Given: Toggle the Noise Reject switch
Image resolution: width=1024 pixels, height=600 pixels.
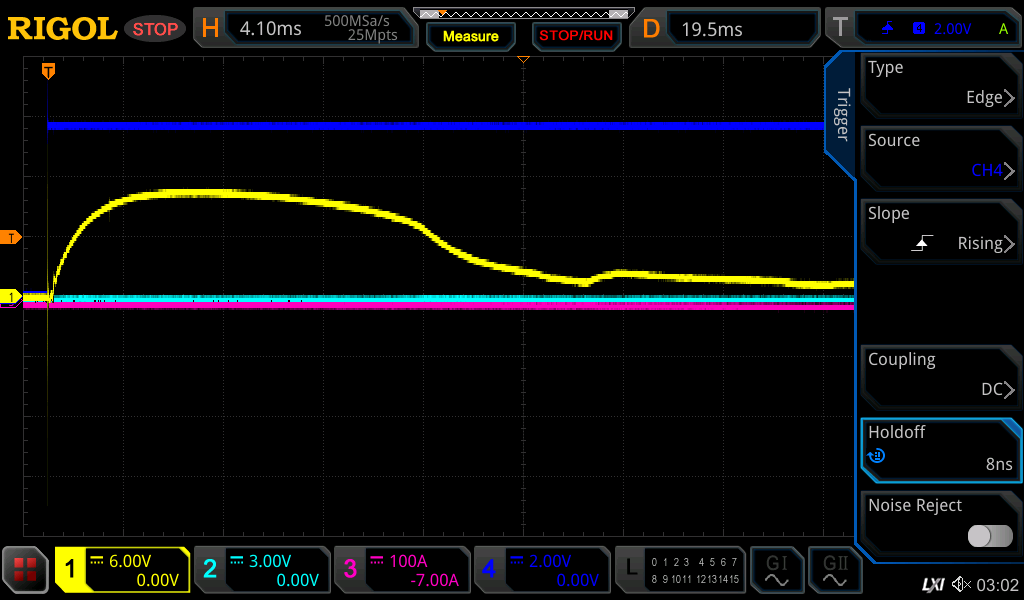Looking at the screenshot, I should 990,536.
